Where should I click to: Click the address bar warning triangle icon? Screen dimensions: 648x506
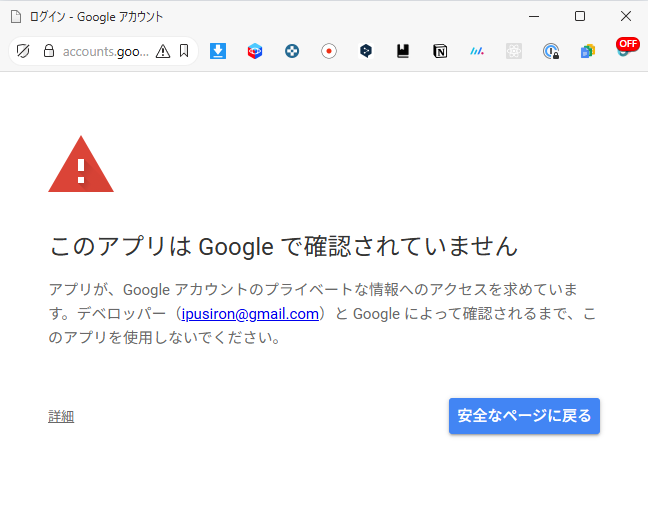pyautogui.click(x=163, y=51)
